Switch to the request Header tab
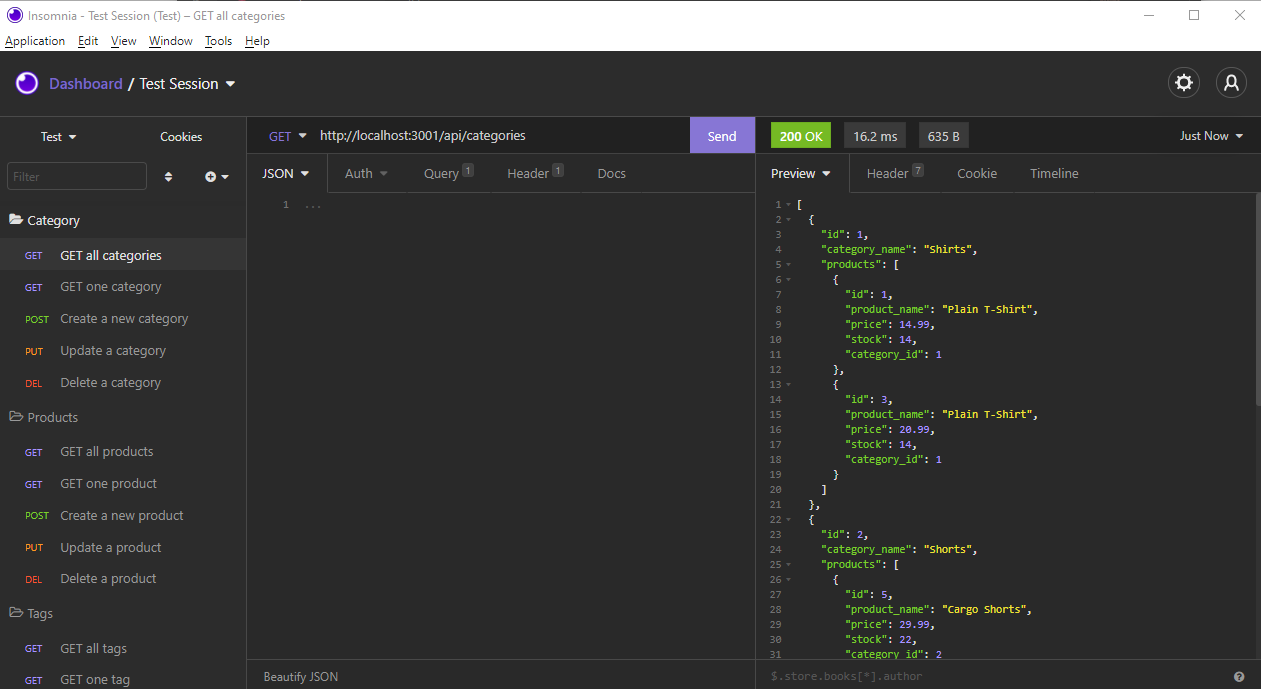The image size is (1261, 689). coord(535,173)
